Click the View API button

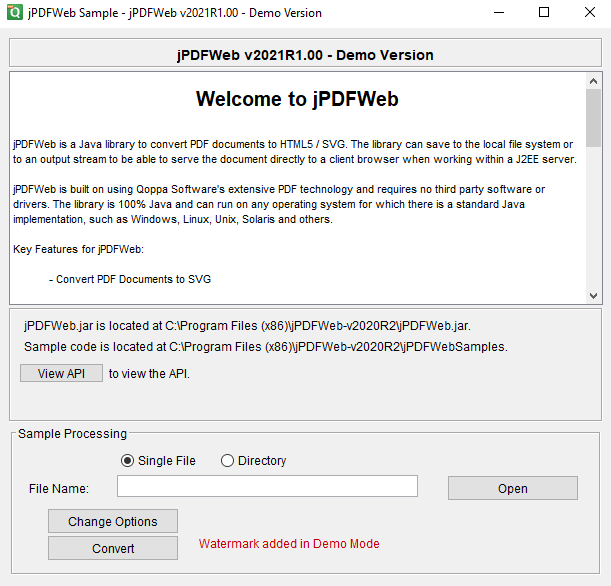tap(62, 373)
